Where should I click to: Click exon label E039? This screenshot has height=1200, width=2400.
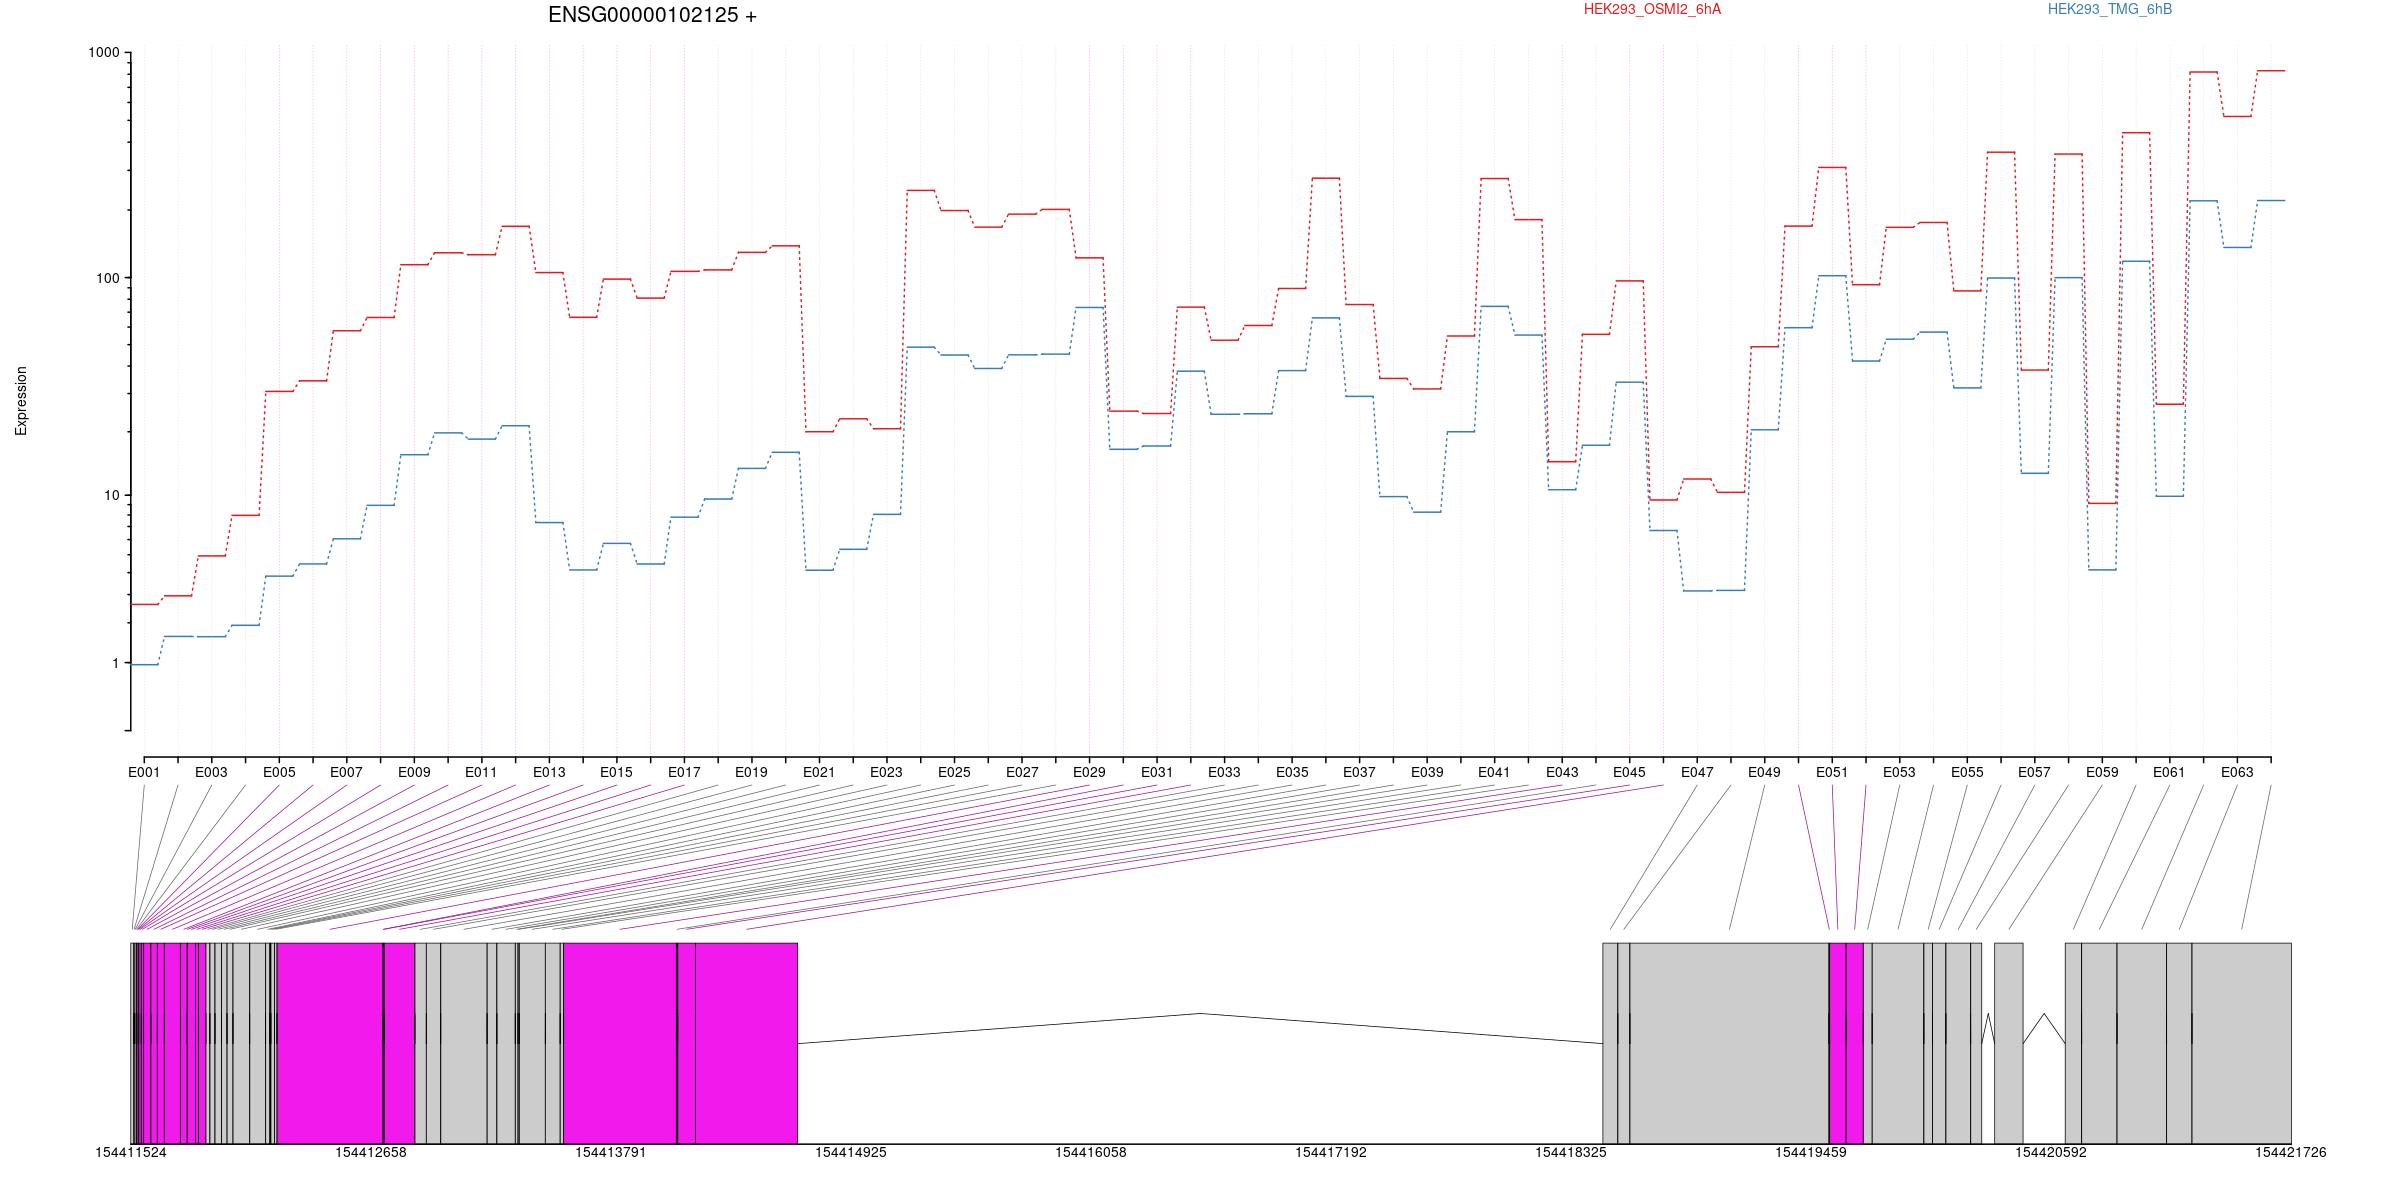pyautogui.click(x=1427, y=772)
